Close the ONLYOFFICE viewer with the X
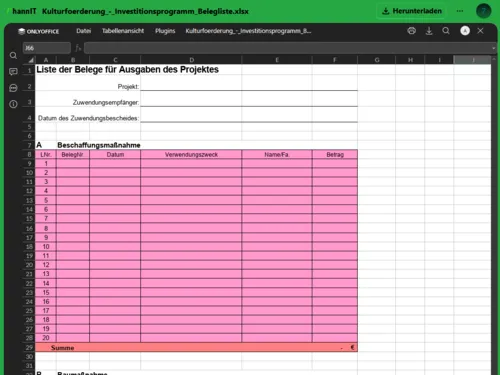 click(x=480, y=31)
